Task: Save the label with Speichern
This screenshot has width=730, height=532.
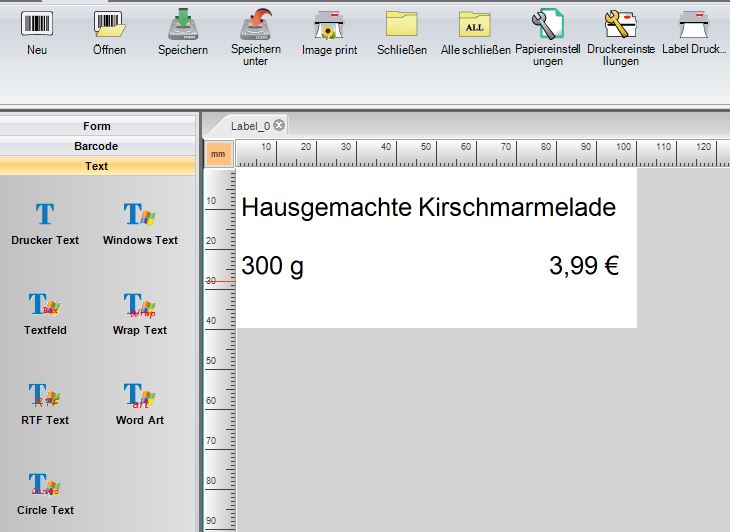Action: [182, 33]
